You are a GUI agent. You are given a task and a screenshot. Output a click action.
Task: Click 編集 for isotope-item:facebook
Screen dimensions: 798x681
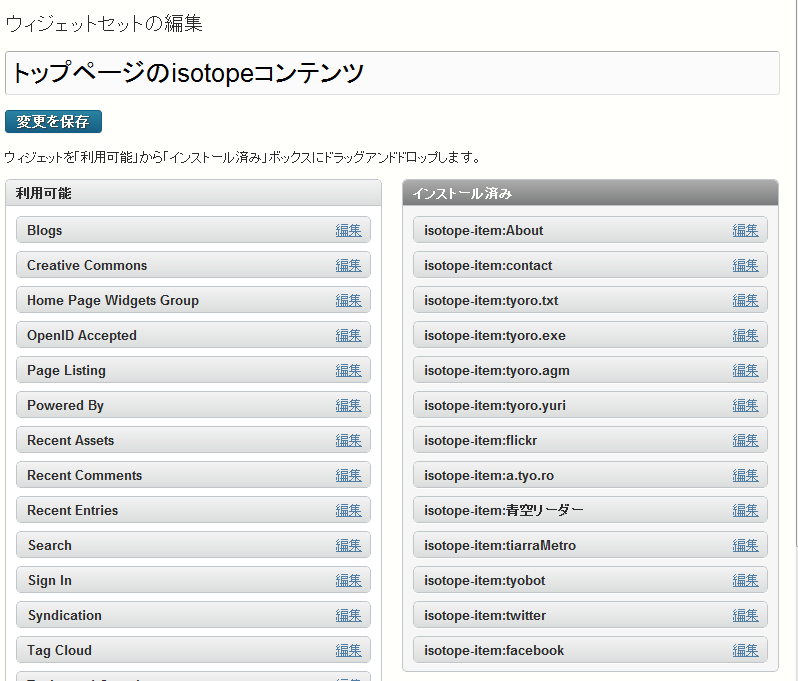(x=745, y=650)
